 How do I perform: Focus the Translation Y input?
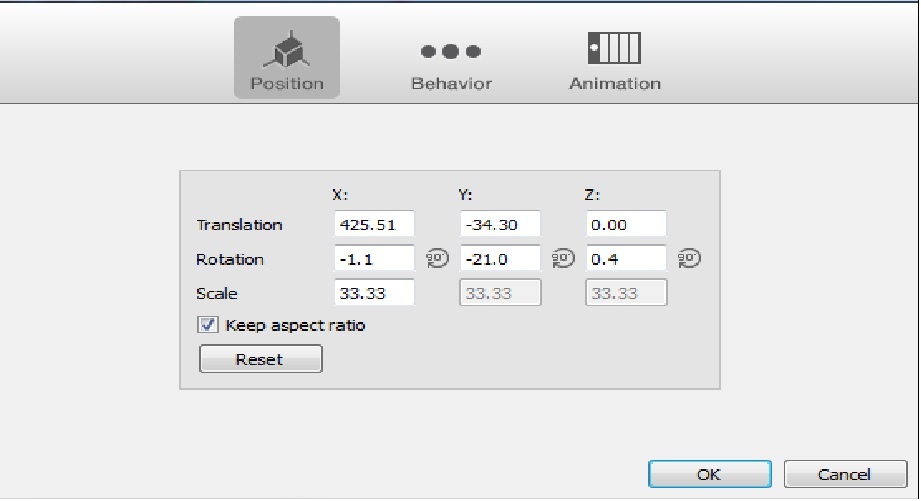point(500,225)
